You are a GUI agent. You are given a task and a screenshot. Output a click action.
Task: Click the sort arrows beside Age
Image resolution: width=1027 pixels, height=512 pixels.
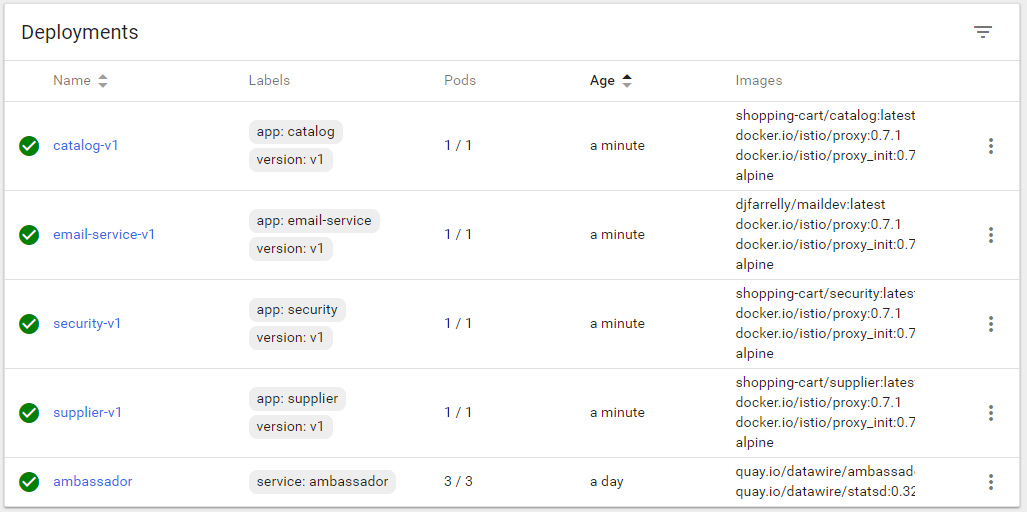point(627,81)
